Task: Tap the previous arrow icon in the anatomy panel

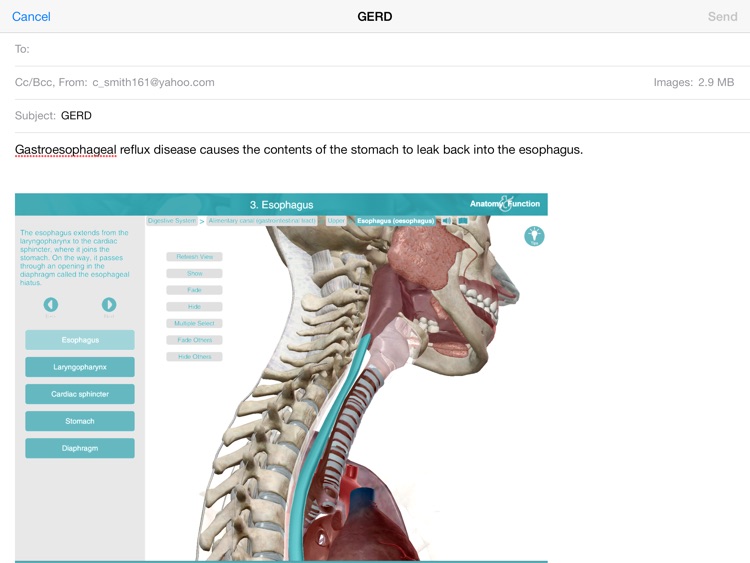Action: tap(51, 305)
